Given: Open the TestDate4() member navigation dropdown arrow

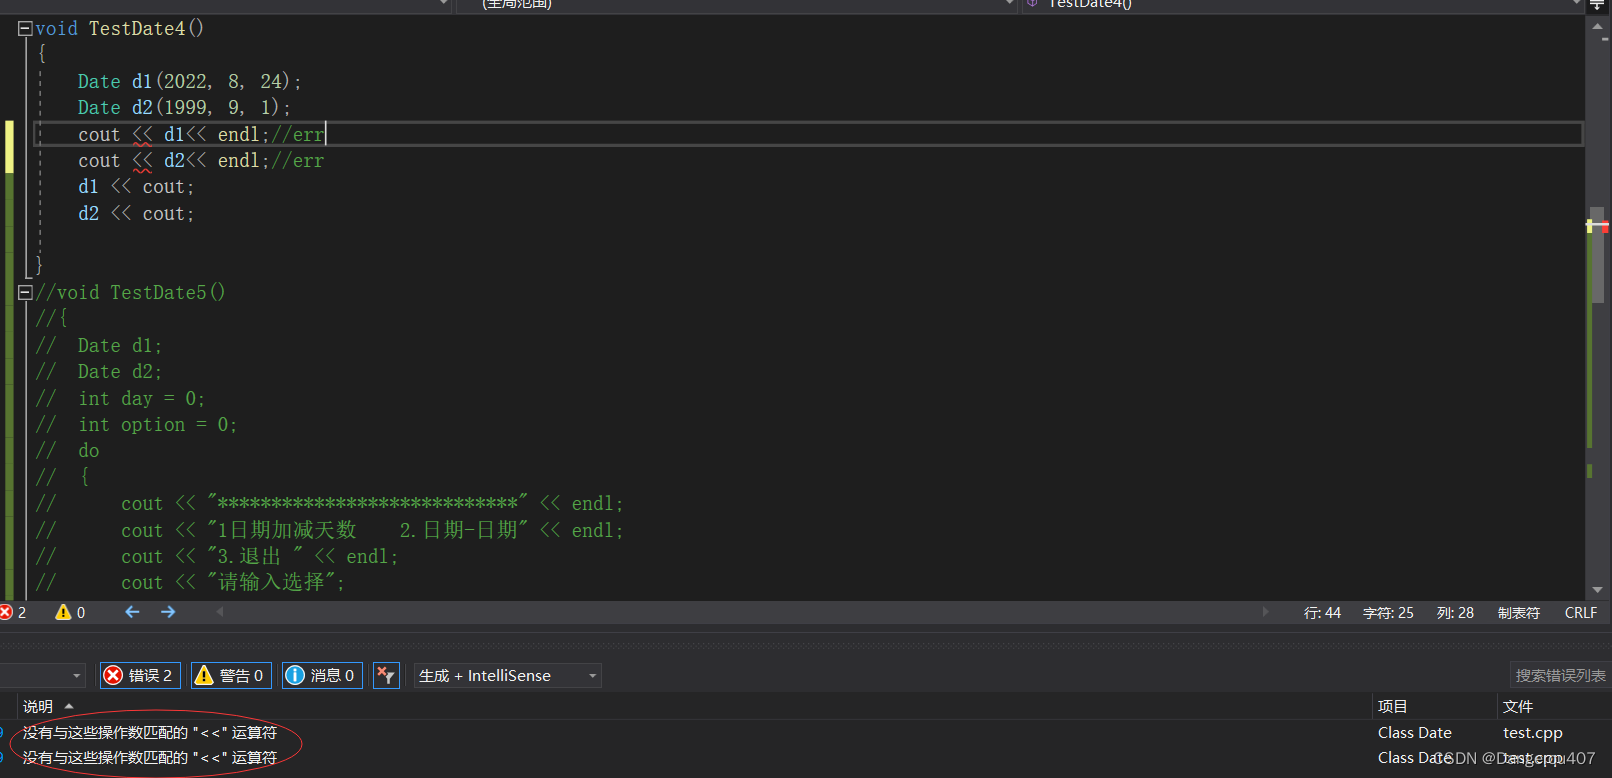Looking at the screenshot, I should pos(1577,4).
